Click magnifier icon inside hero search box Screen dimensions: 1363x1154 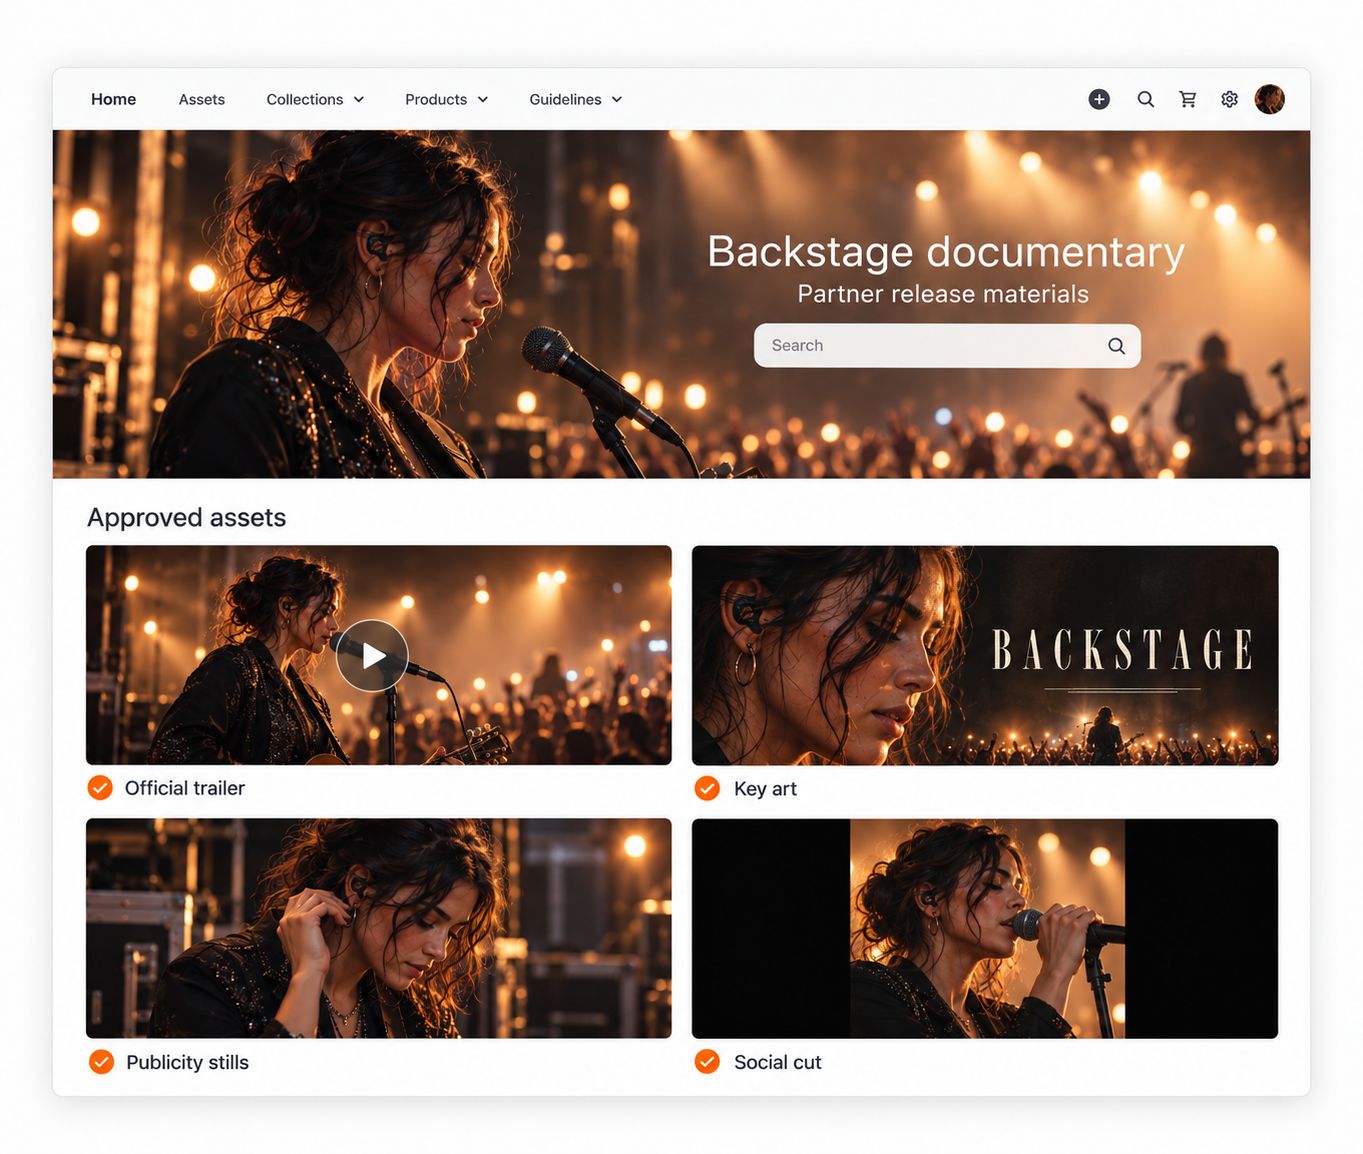point(1117,346)
